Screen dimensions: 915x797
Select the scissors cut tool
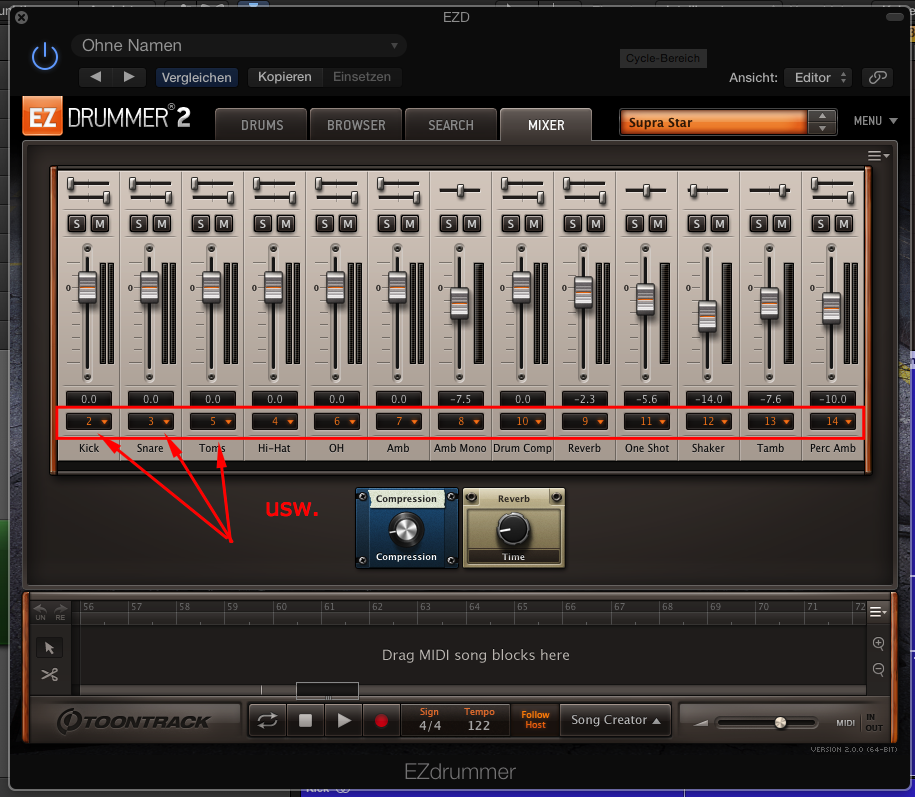(50, 675)
